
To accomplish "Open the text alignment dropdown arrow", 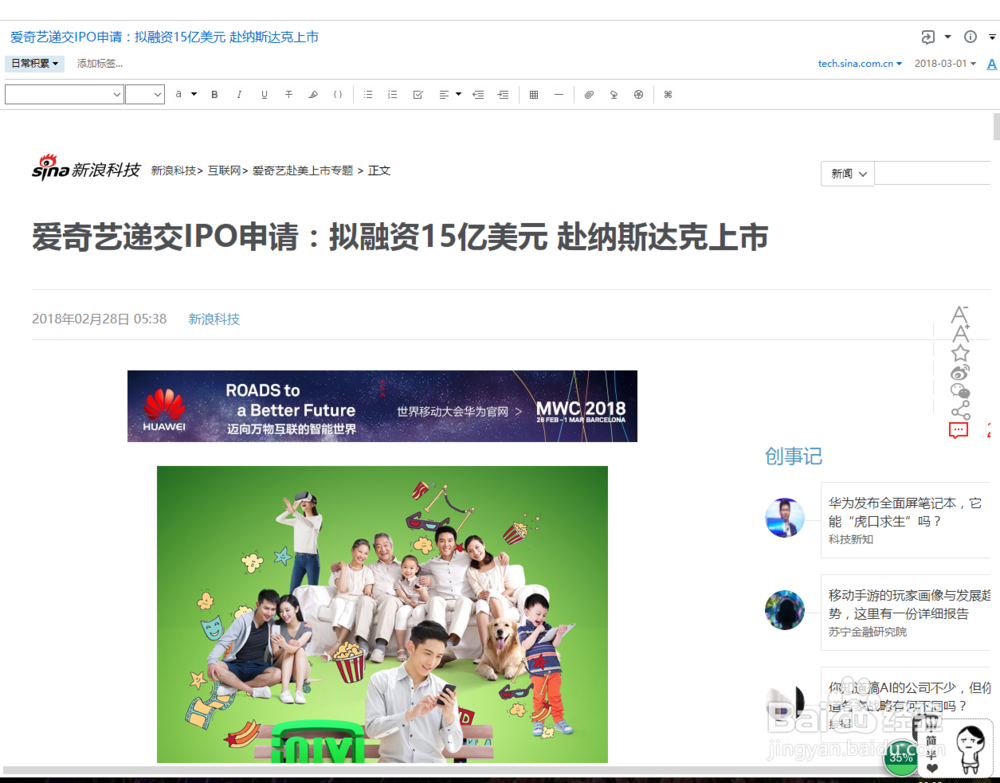I will 458,94.
